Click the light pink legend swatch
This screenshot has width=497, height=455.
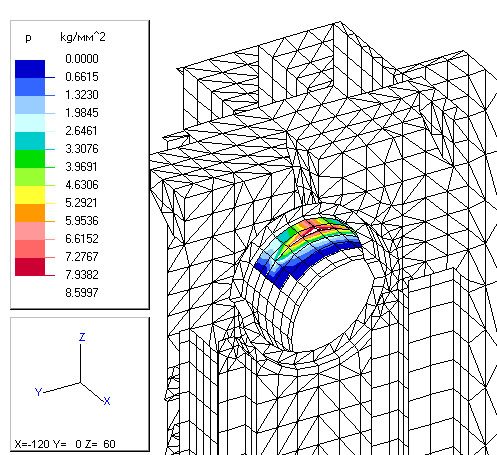point(30,231)
